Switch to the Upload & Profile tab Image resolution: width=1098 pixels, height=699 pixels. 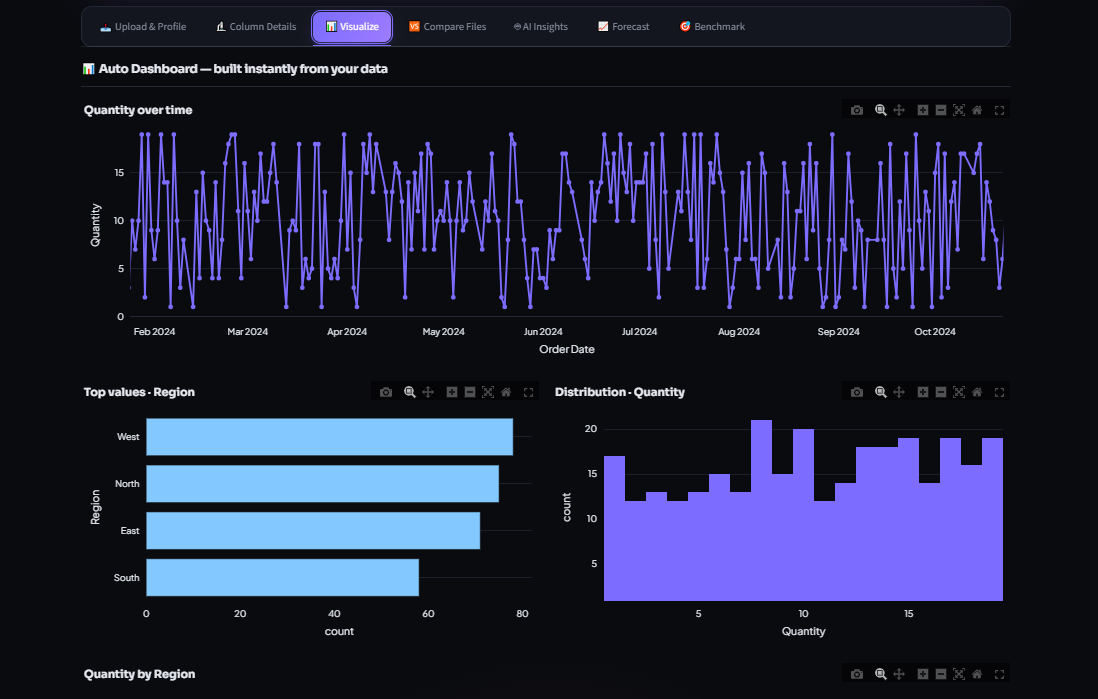(x=143, y=27)
